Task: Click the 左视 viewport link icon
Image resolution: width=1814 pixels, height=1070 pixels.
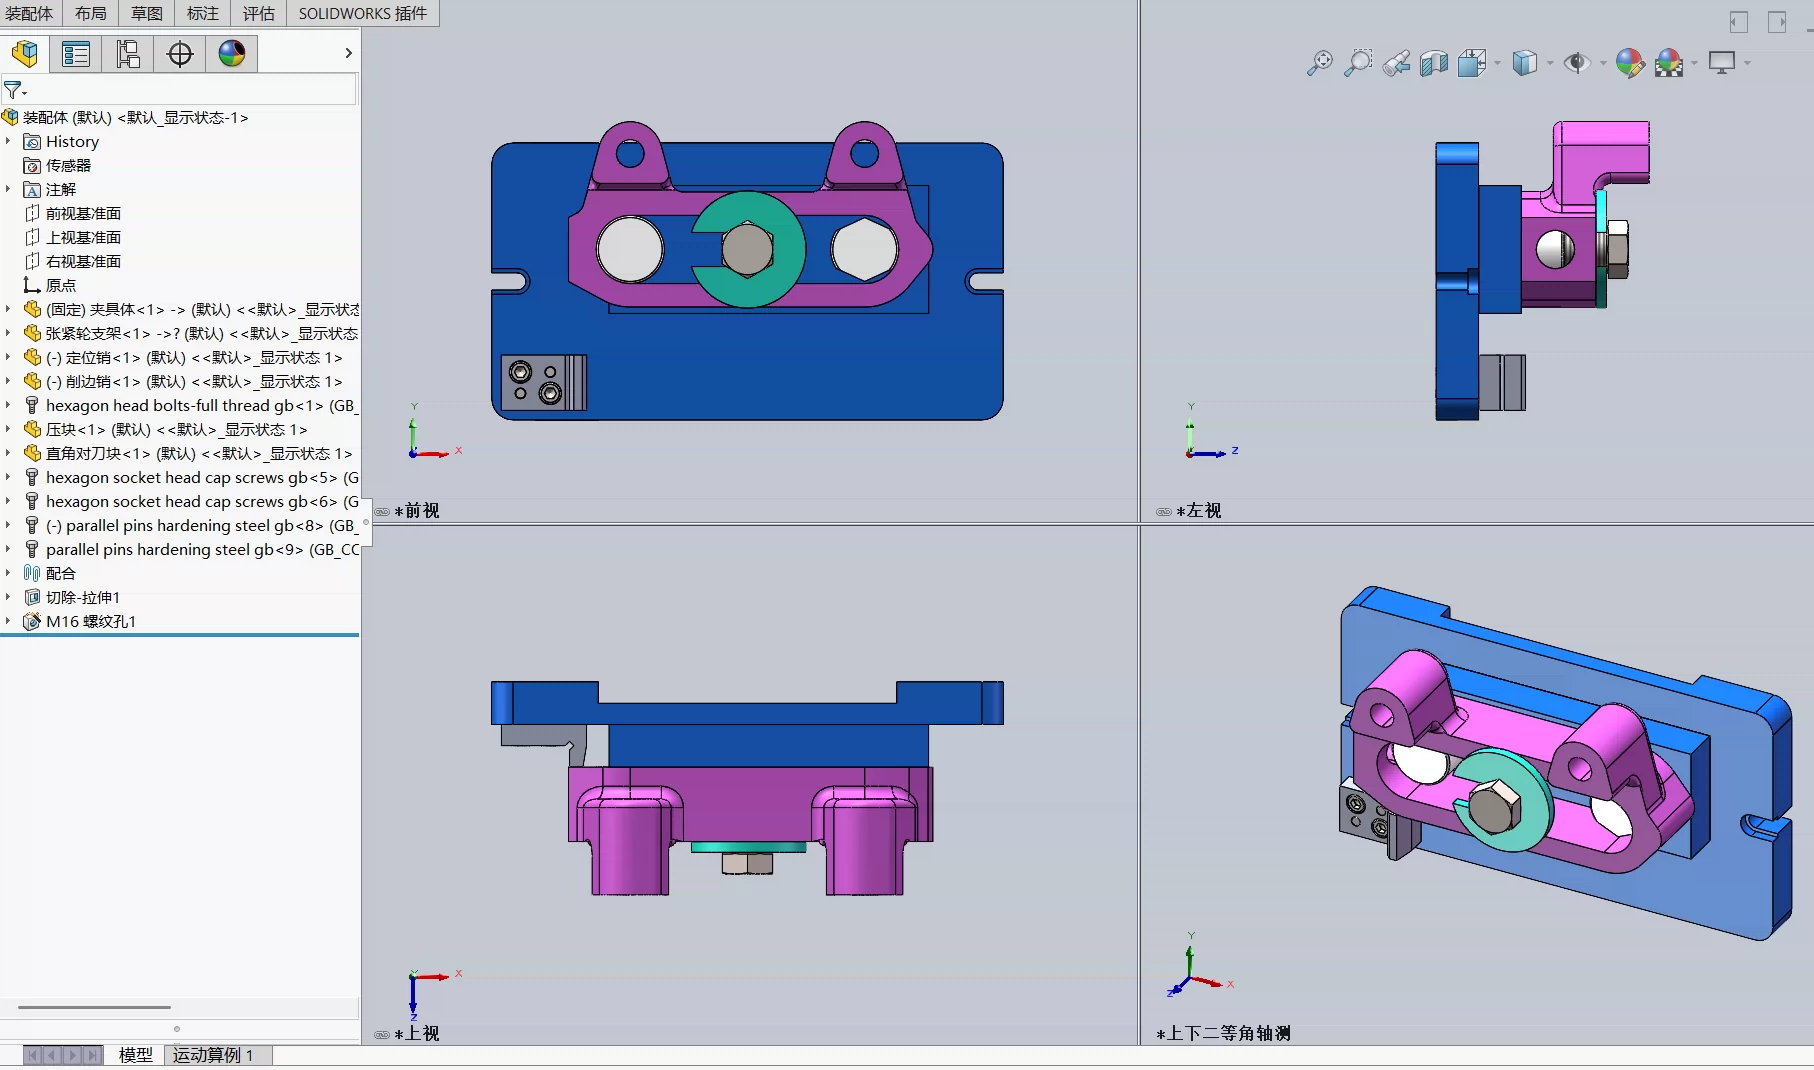Action: 1164,512
